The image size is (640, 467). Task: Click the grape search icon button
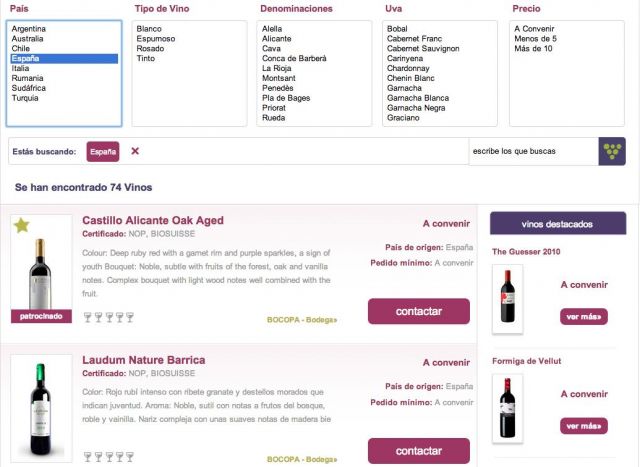[612, 151]
